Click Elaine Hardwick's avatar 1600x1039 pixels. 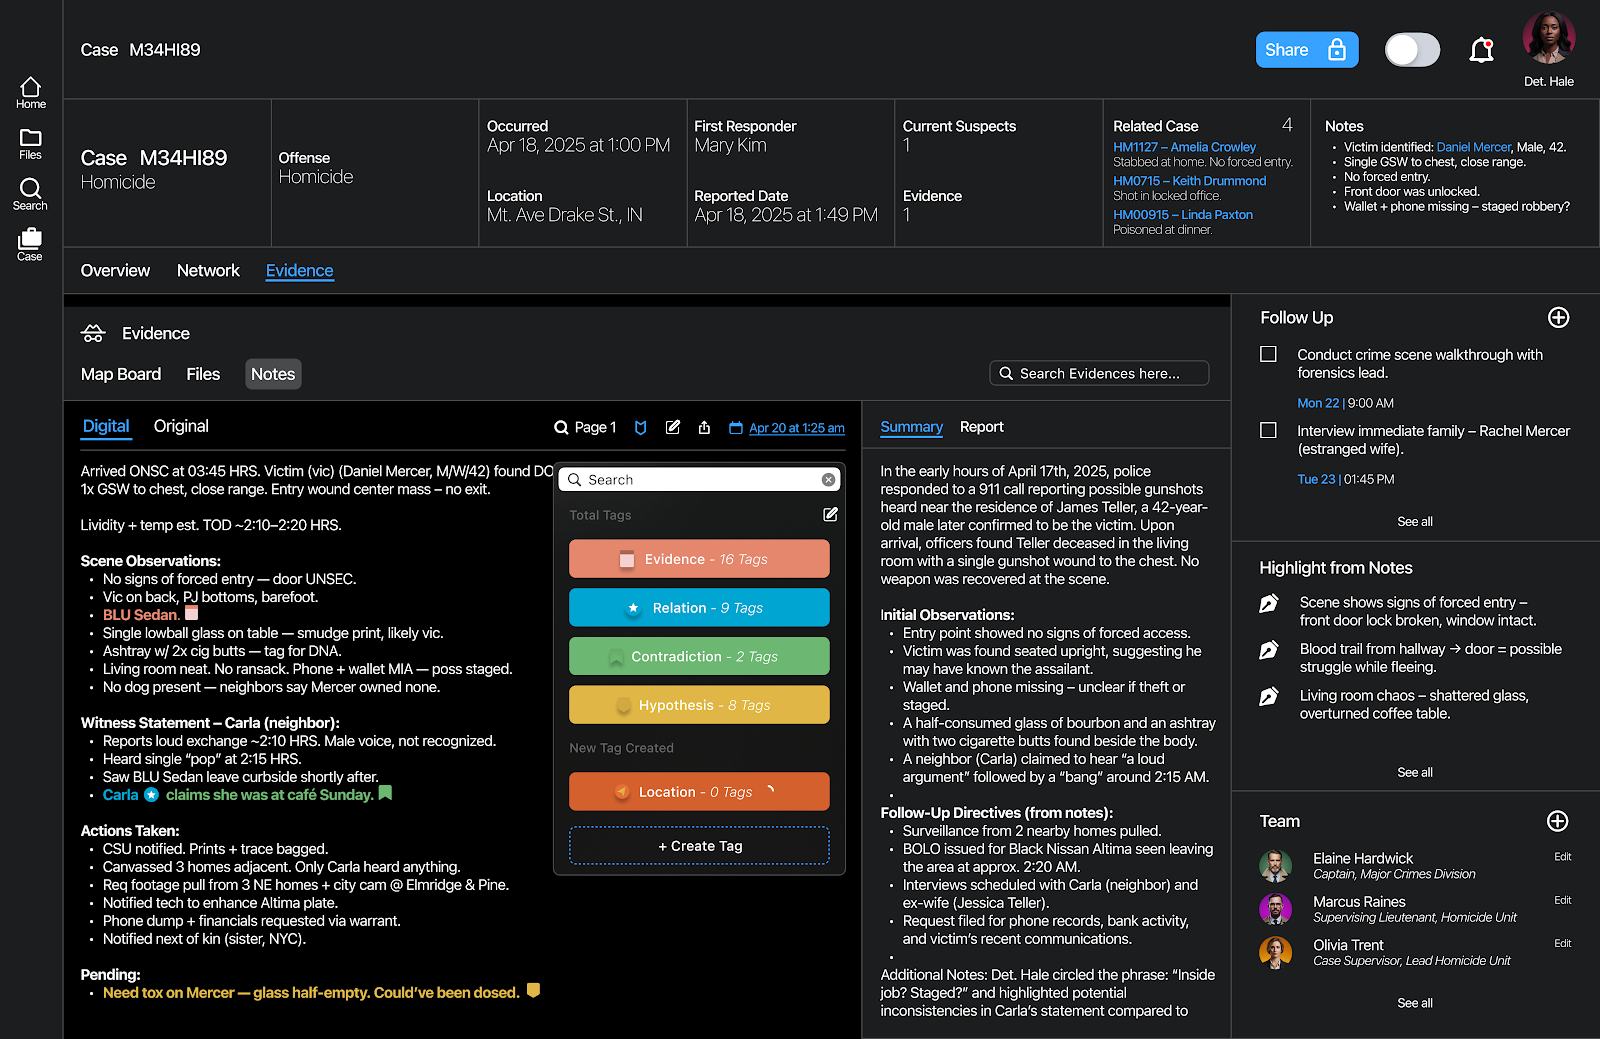(1275, 866)
